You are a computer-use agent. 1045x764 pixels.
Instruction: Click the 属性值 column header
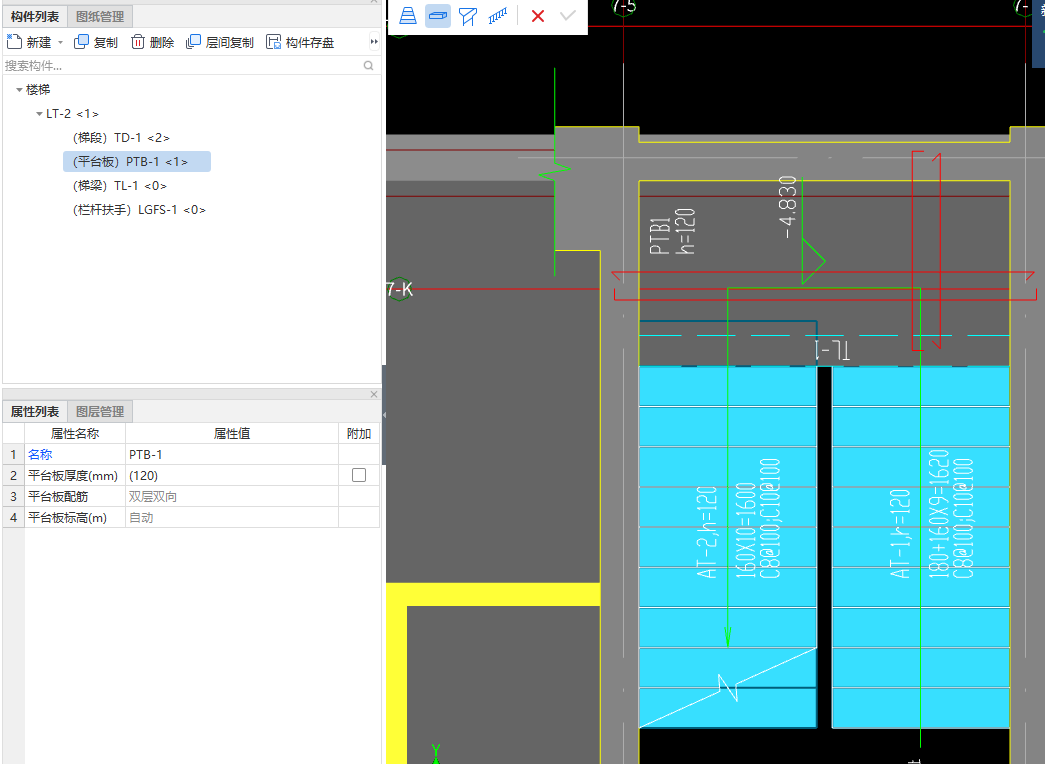232,433
